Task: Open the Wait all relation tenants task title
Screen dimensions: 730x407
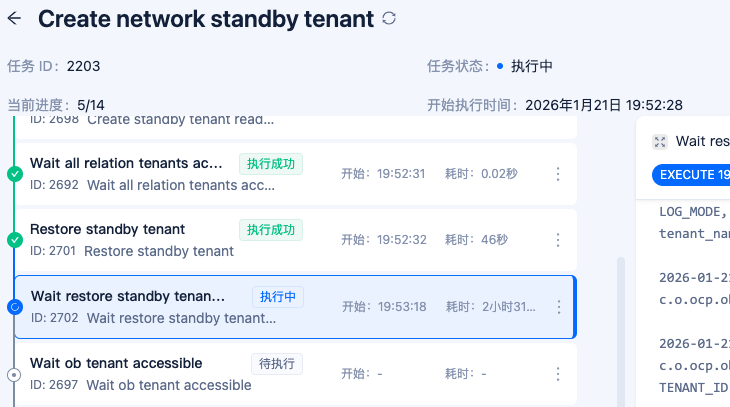Action: (127, 163)
